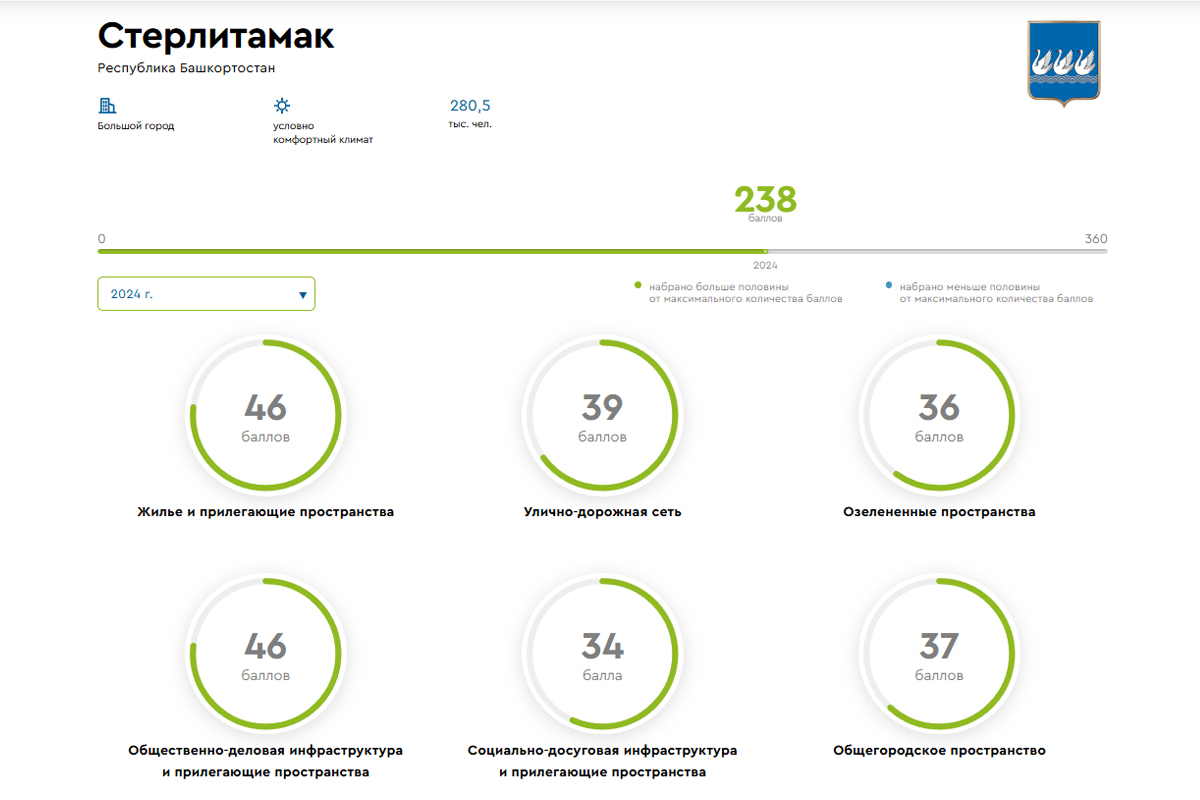Click the Общегородское пространство label

pyautogui.click(x=939, y=751)
